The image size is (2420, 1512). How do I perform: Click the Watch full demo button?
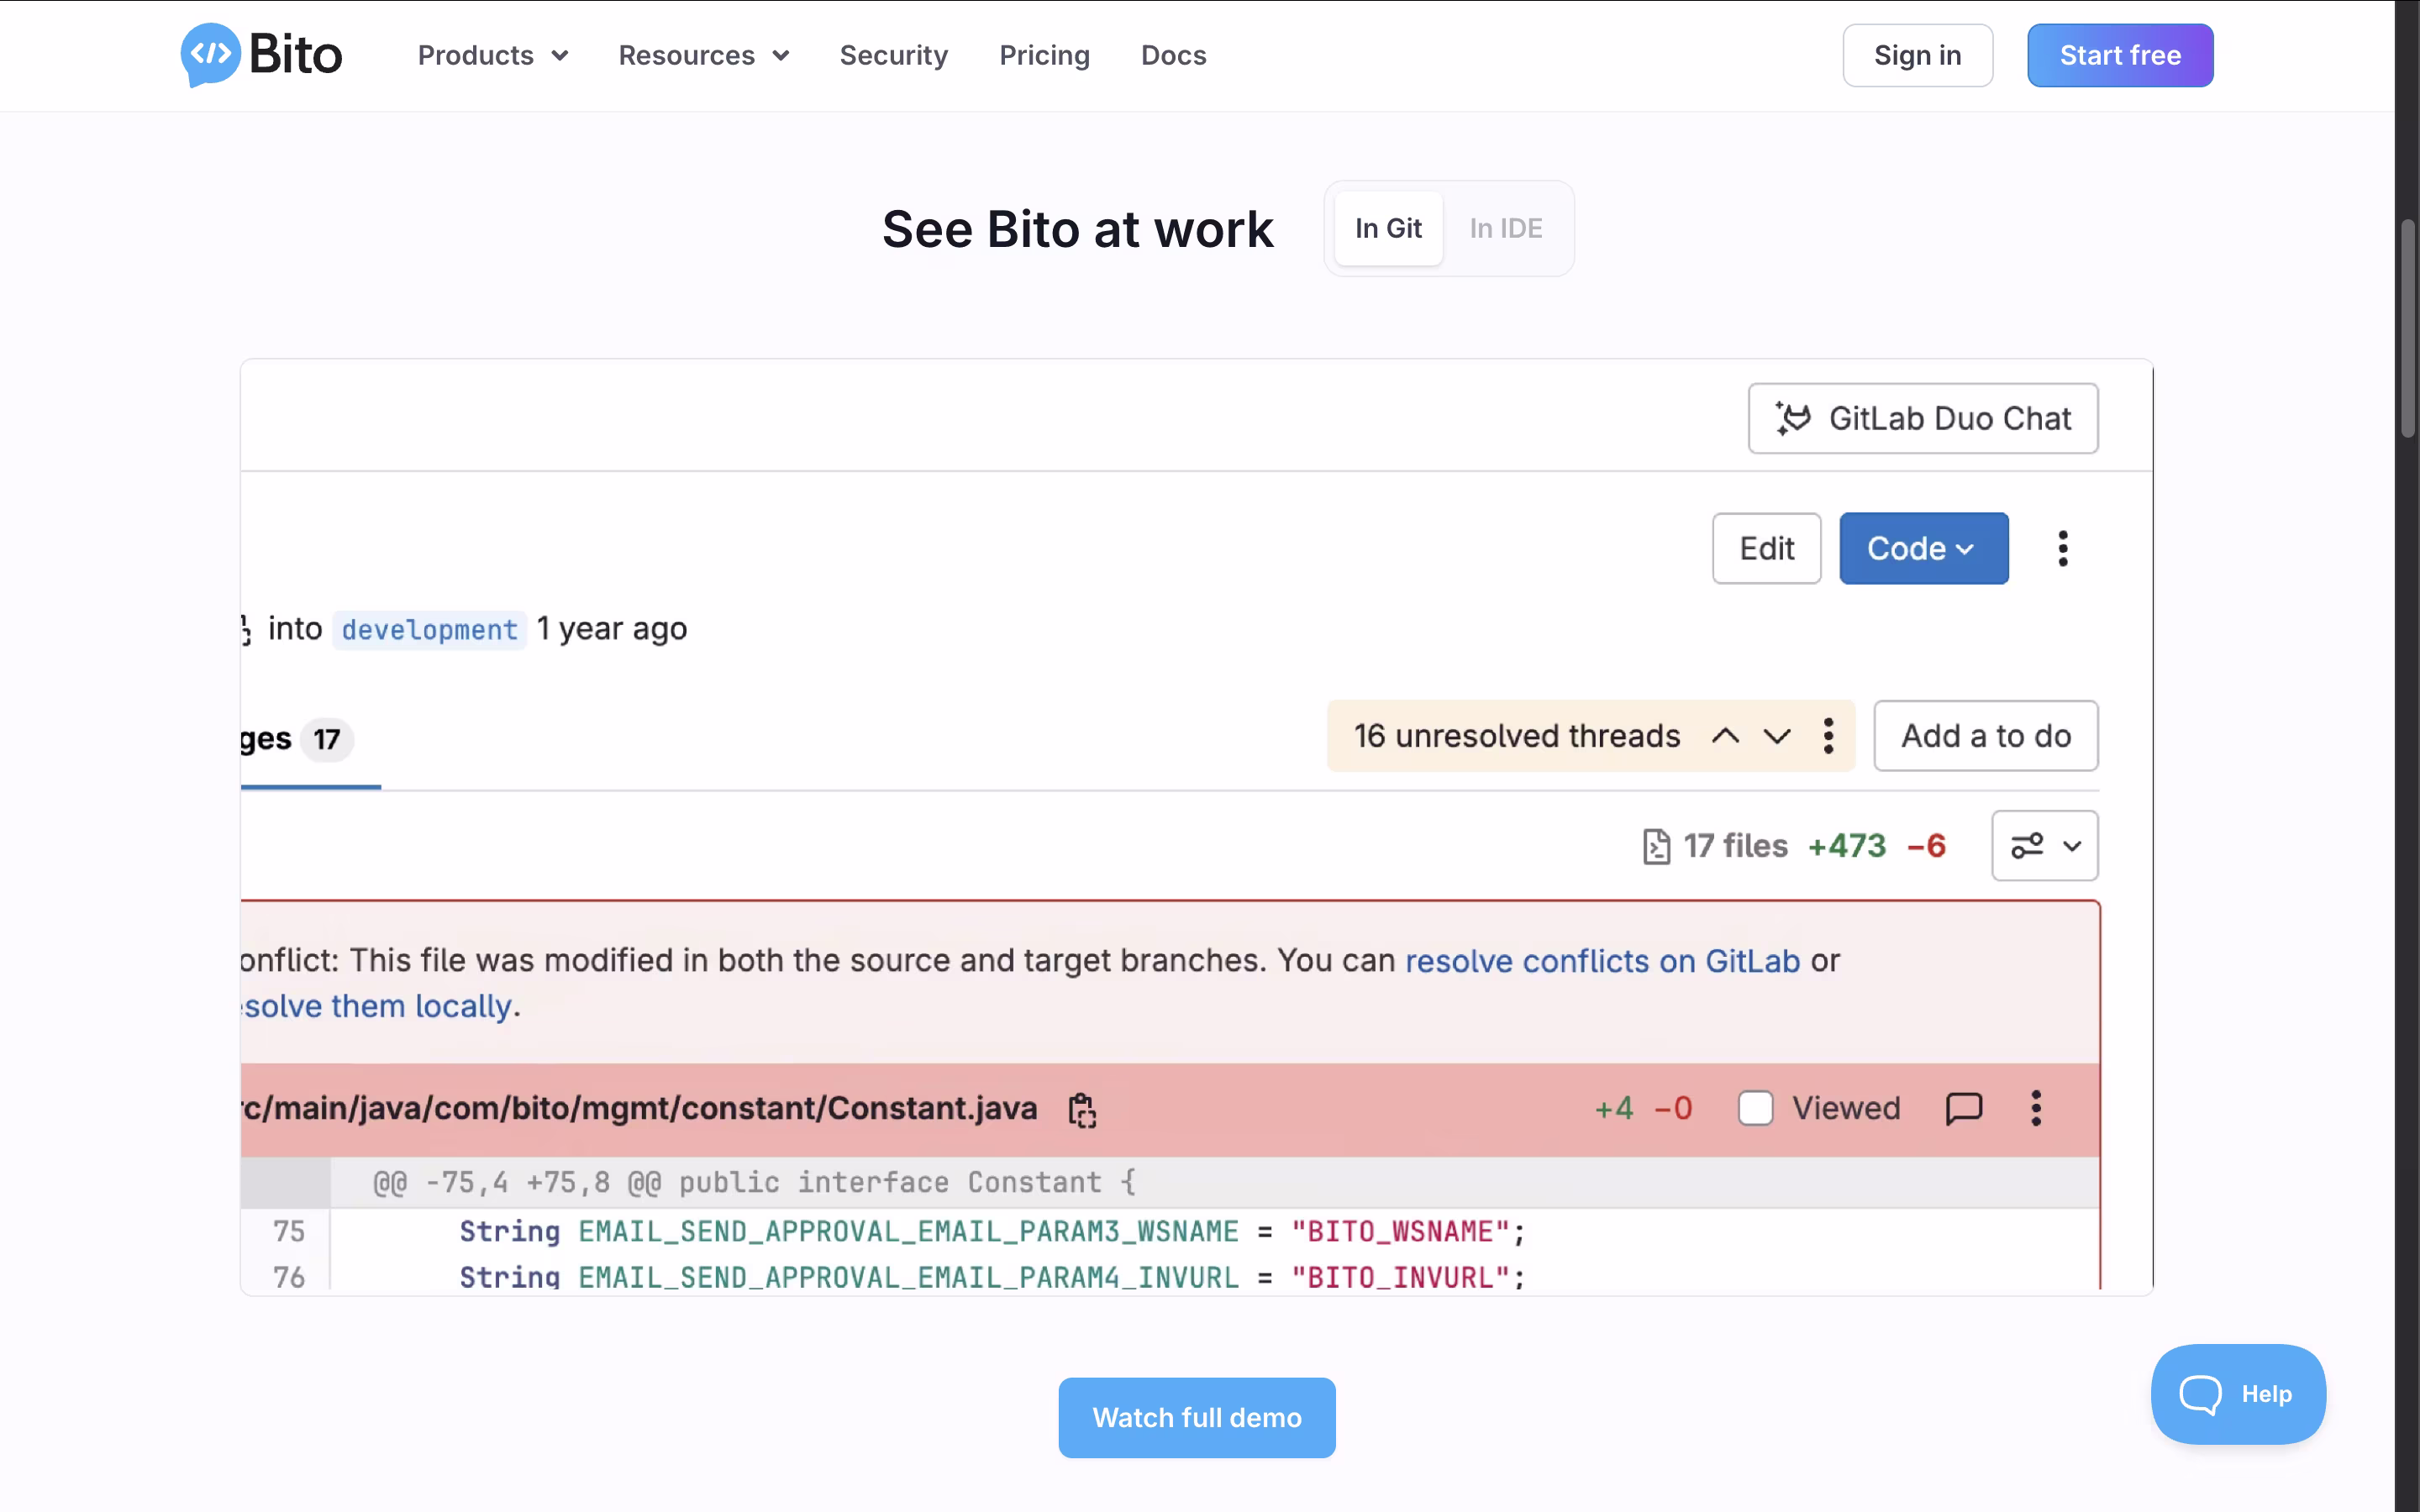tap(1197, 1418)
